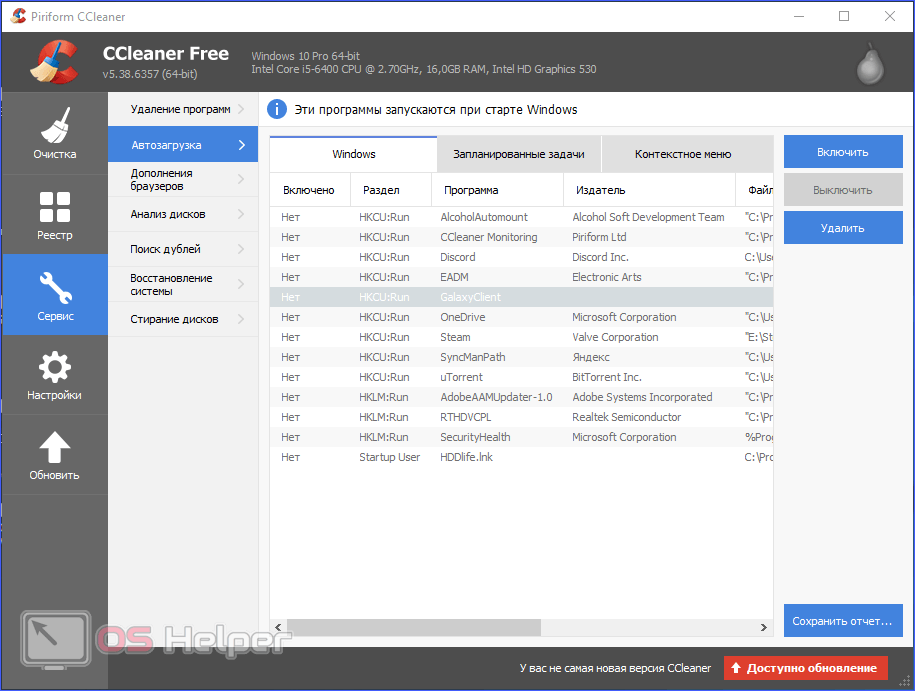The image size is (915, 691).
Task: Click Сохранить отчет button
Action: click(x=843, y=621)
